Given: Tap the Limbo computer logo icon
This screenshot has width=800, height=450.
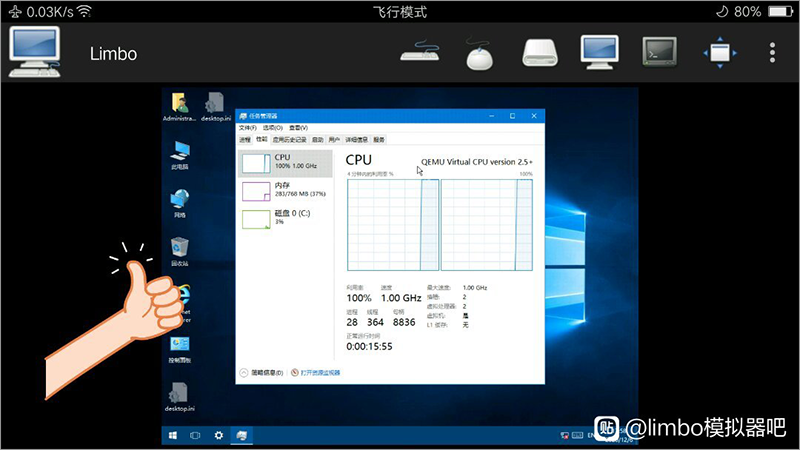Looking at the screenshot, I should 35,53.
